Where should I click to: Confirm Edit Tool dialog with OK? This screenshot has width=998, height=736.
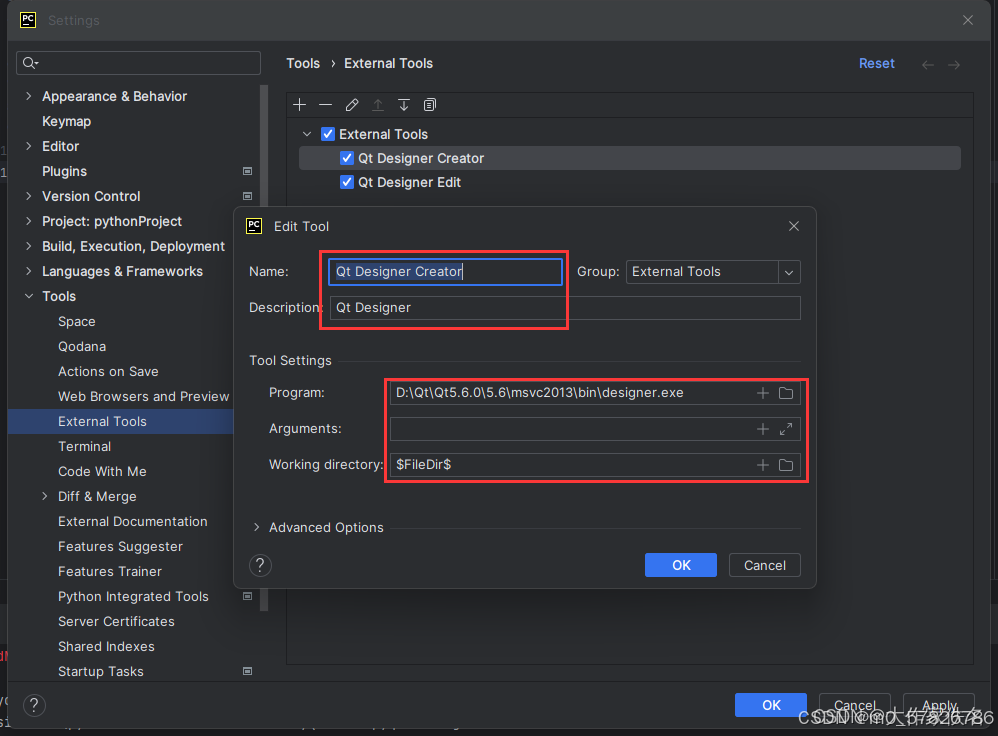[681, 565]
